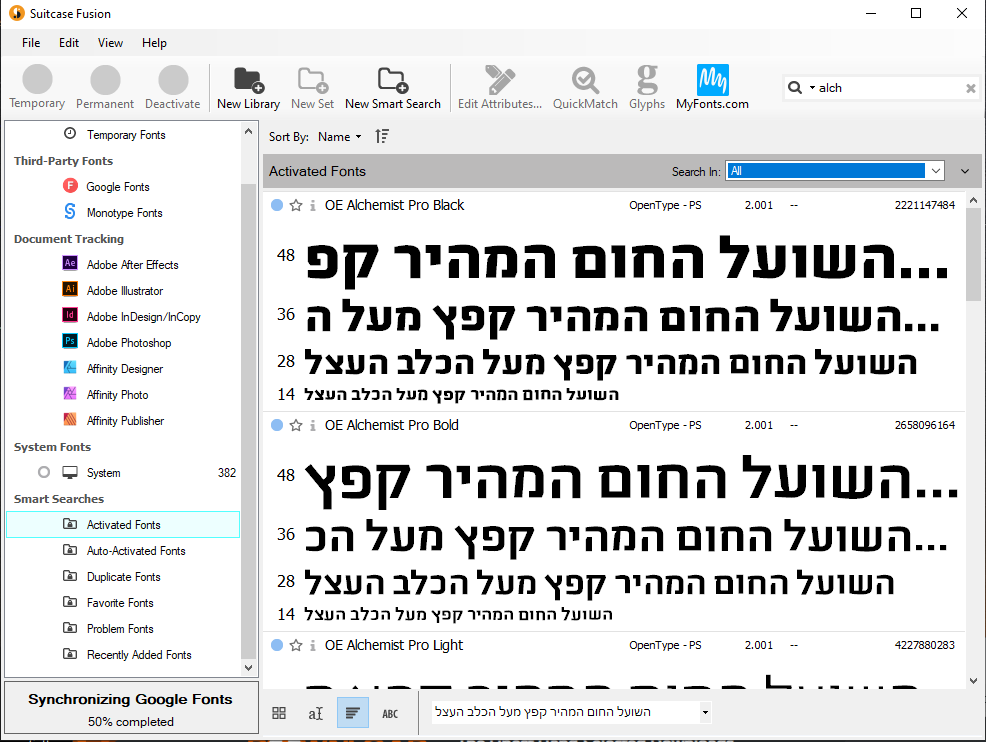This screenshot has height=742, width=986.
Task: Select Recently Added Fonts smart search
Action: (123, 655)
